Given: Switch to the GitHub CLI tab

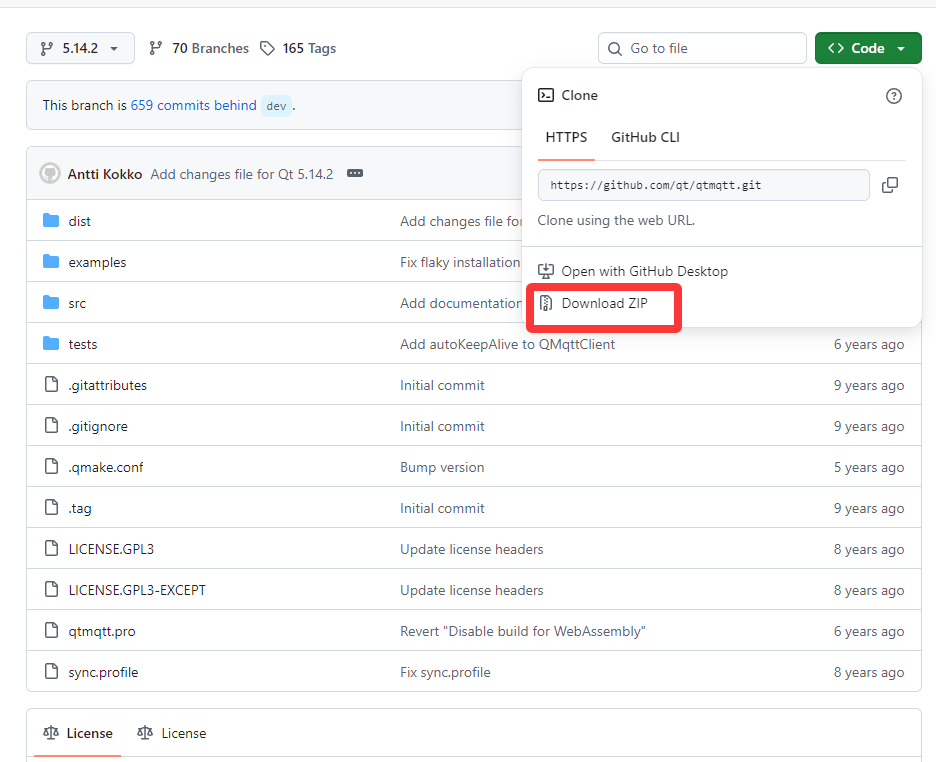Looking at the screenshot, I should point(645,137).
